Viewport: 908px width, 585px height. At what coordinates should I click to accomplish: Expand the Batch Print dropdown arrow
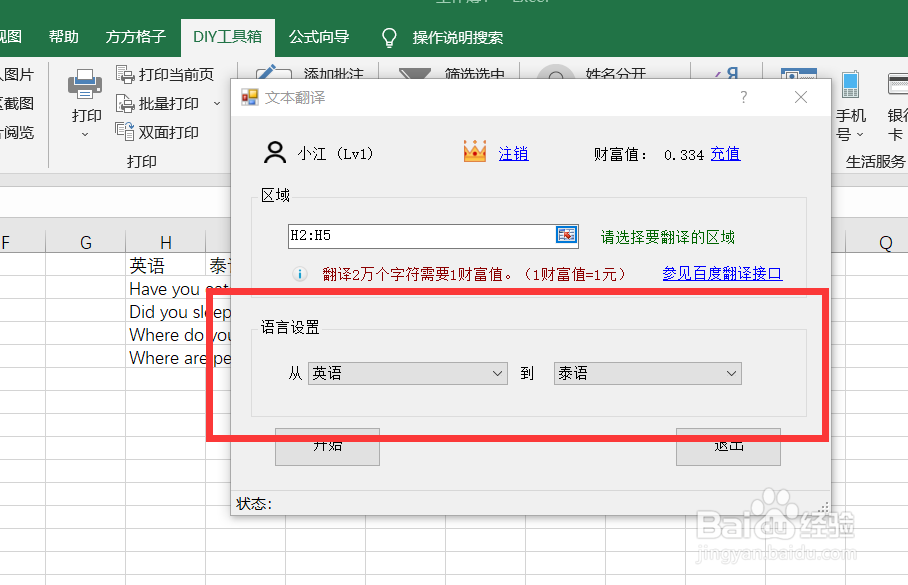(x=217, y=104)
